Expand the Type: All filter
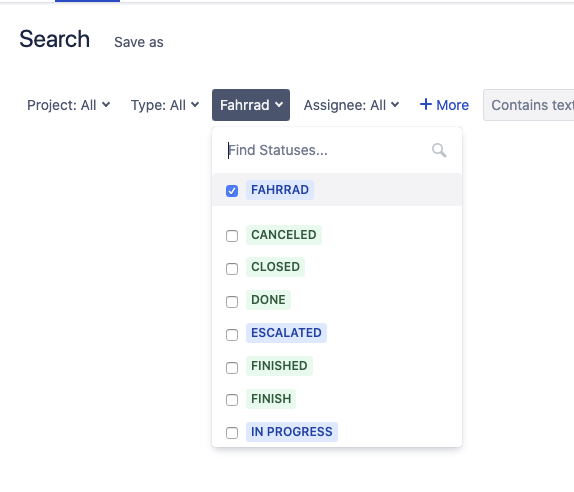Image resolution: width=574 pixels, height=492 pixels. 165,105
